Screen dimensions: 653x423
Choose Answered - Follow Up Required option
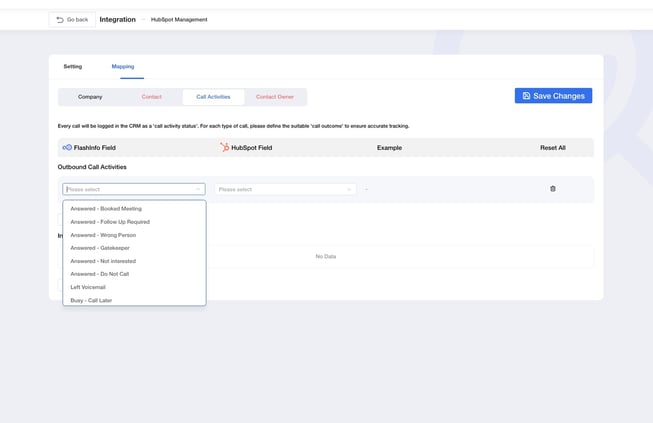[134, 222]
